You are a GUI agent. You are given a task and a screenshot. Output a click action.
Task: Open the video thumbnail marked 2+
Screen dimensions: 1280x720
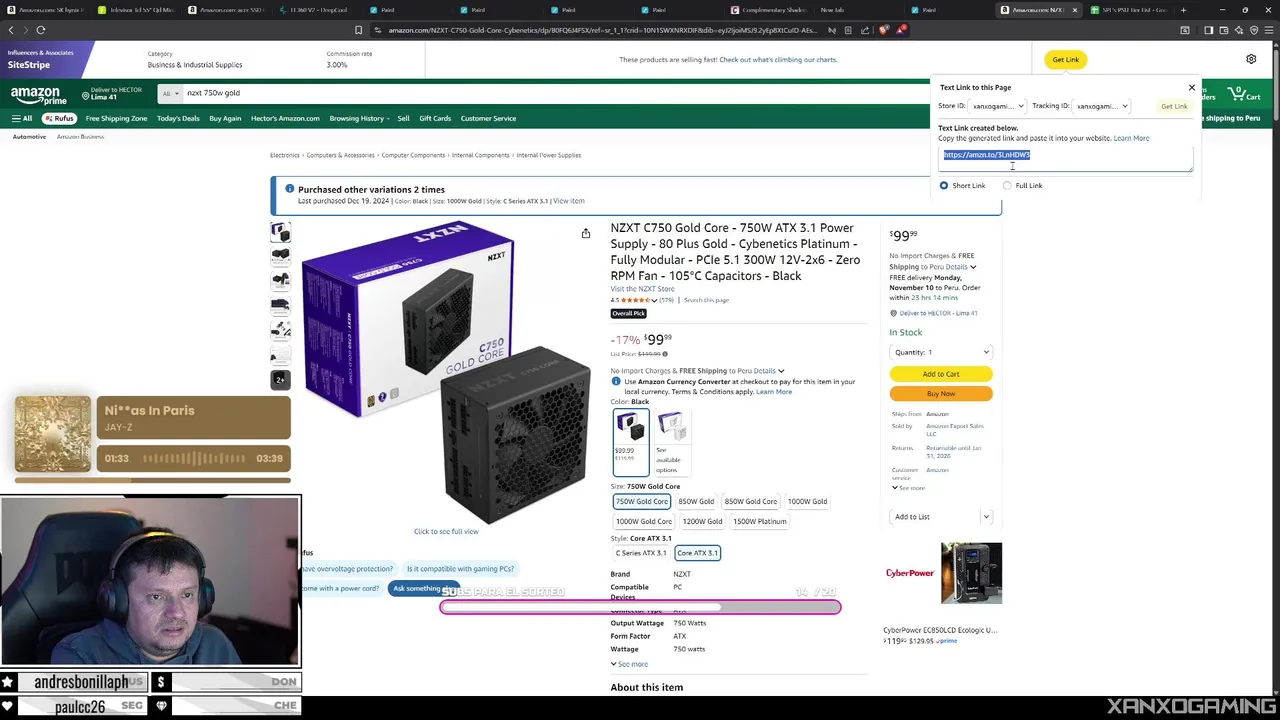pos(280,379)
